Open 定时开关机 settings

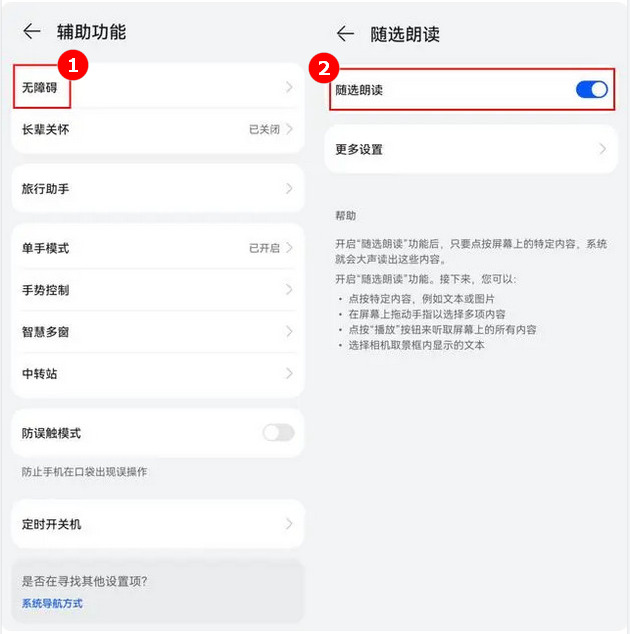158,524
